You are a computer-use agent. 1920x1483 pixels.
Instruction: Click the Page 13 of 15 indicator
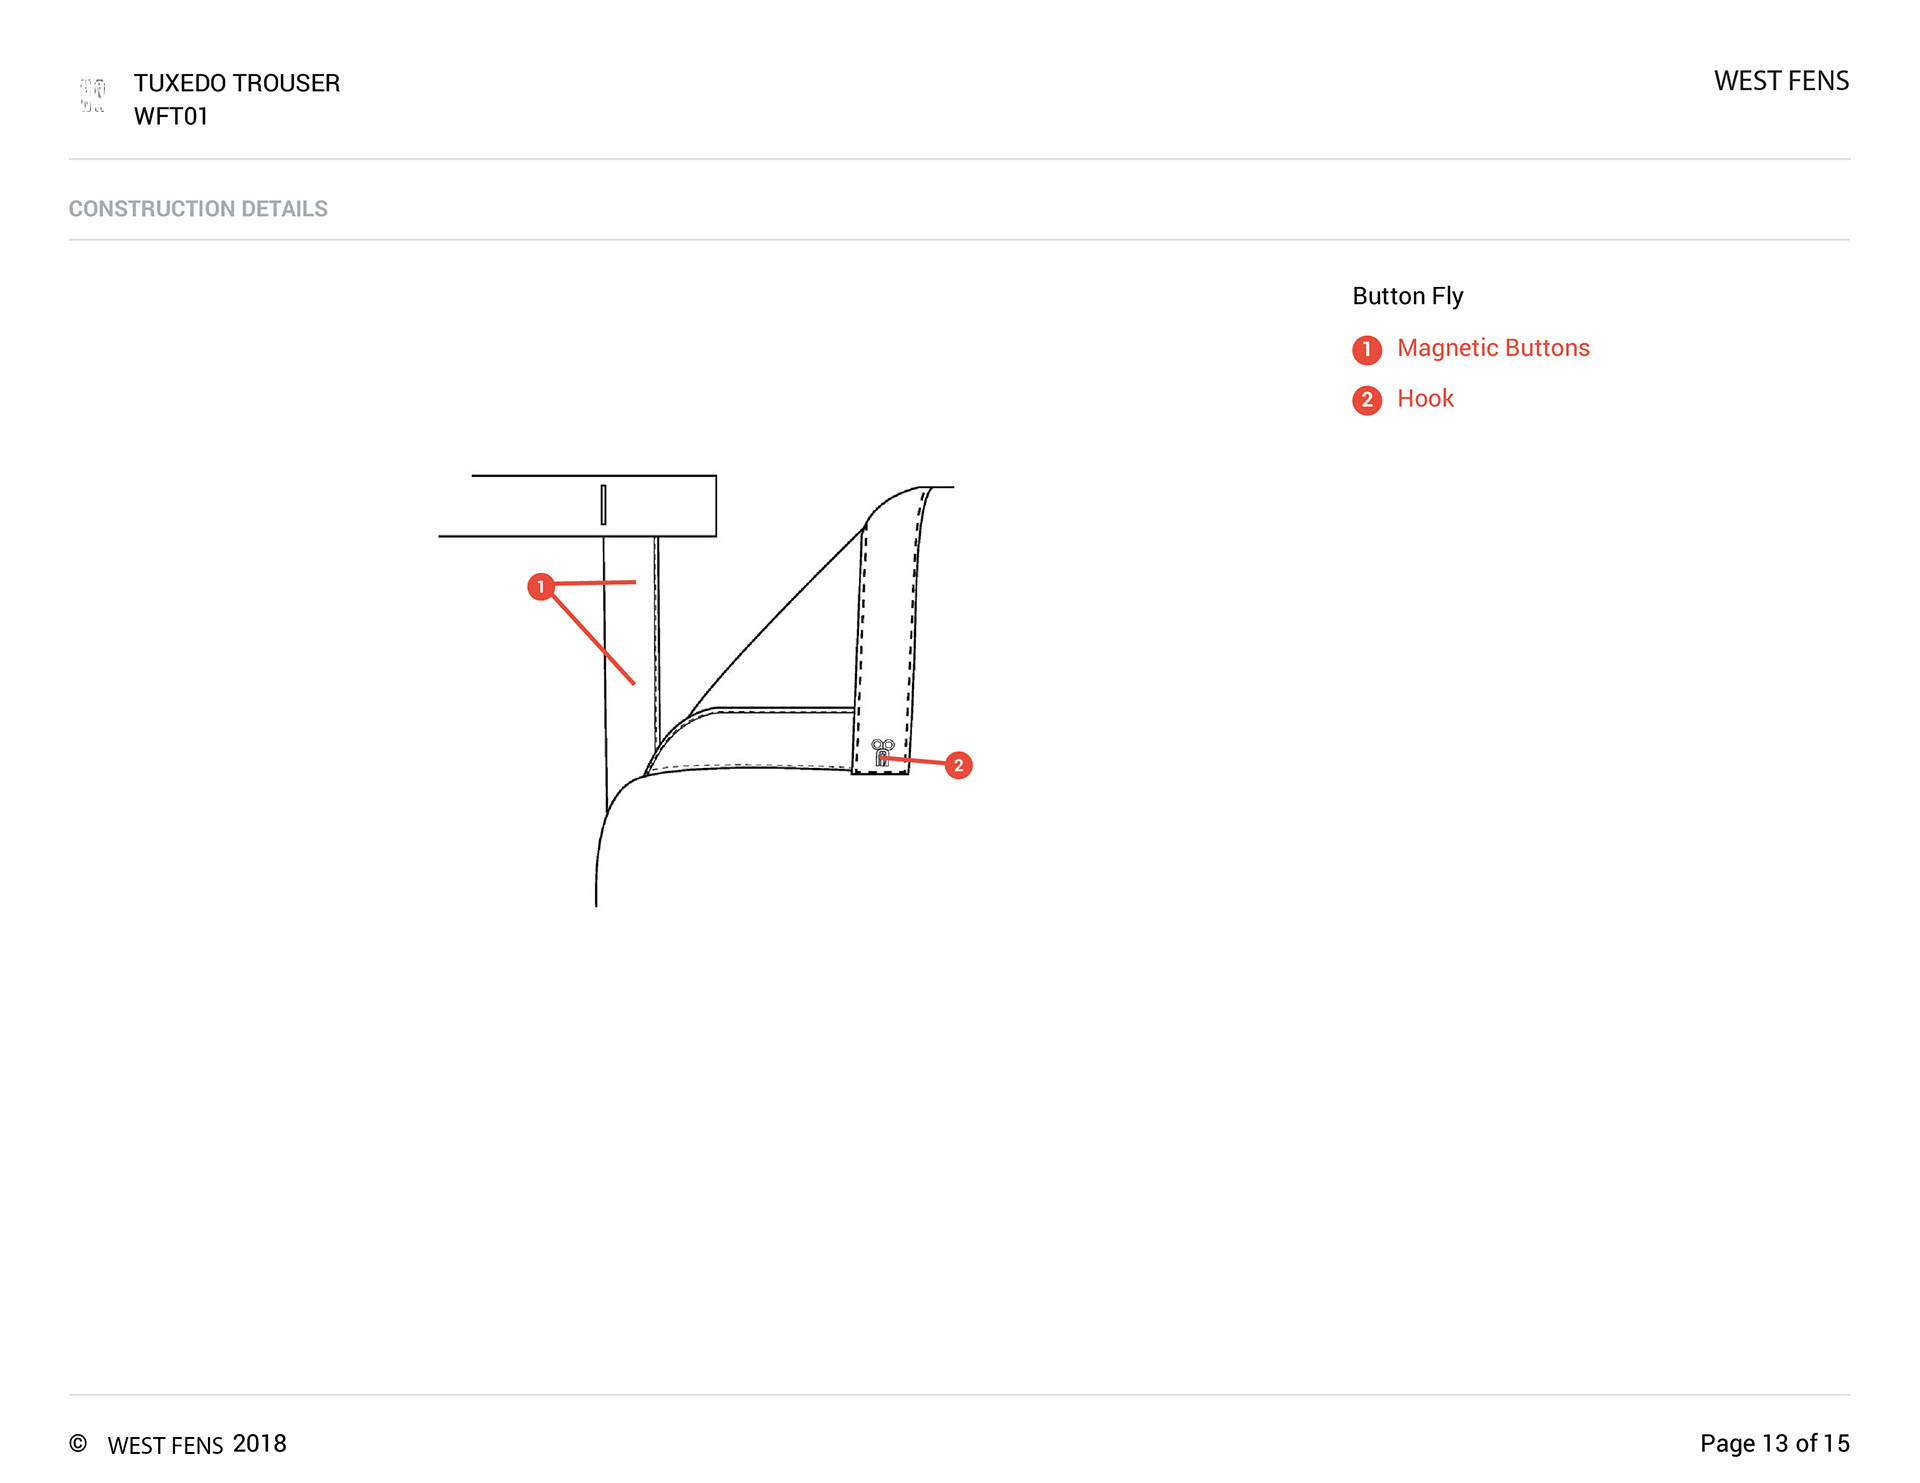point(1774,1444)
